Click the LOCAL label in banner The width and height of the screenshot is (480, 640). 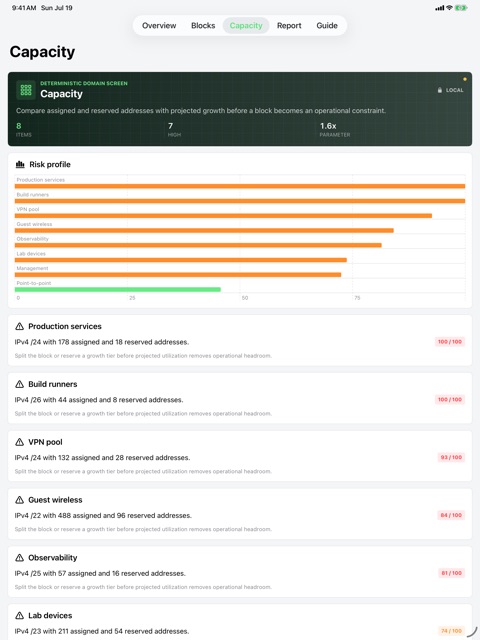pos(454,90)
